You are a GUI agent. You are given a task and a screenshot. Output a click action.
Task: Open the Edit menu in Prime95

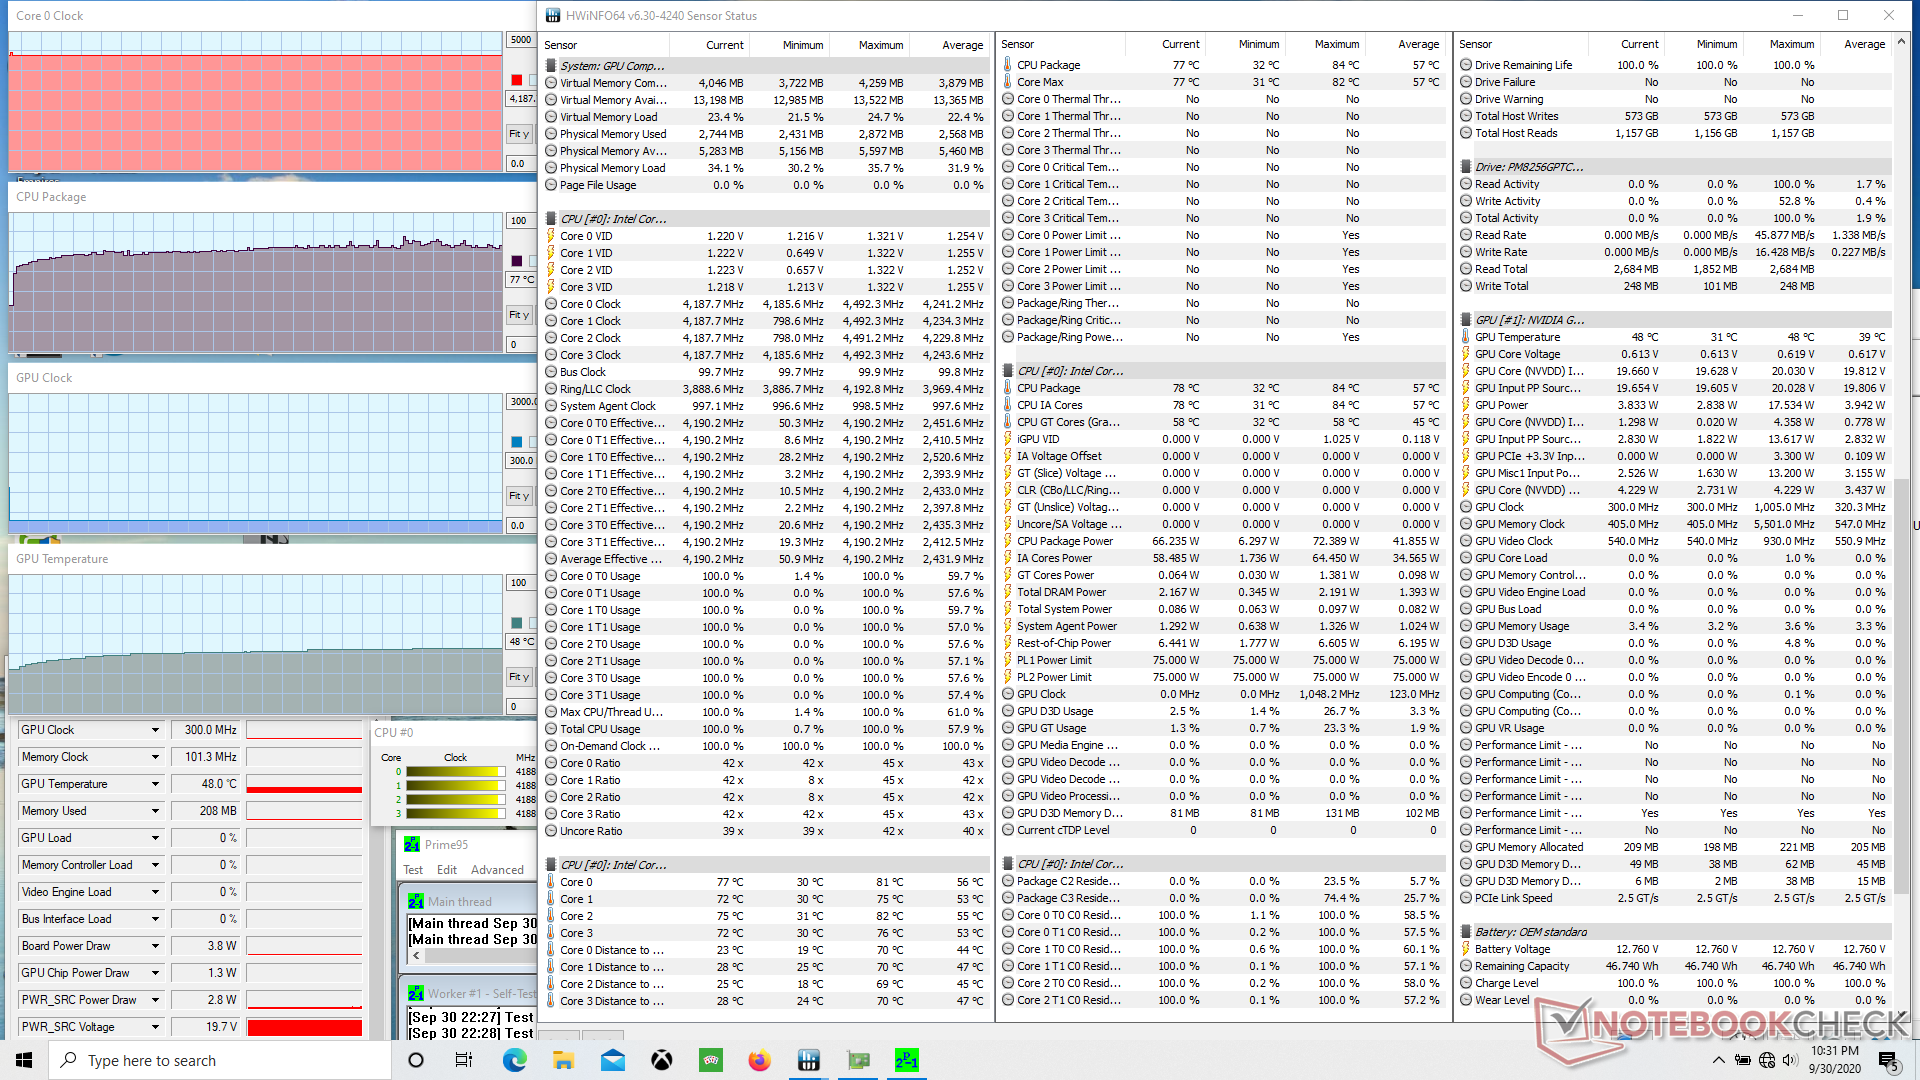[x=447, y=870]
